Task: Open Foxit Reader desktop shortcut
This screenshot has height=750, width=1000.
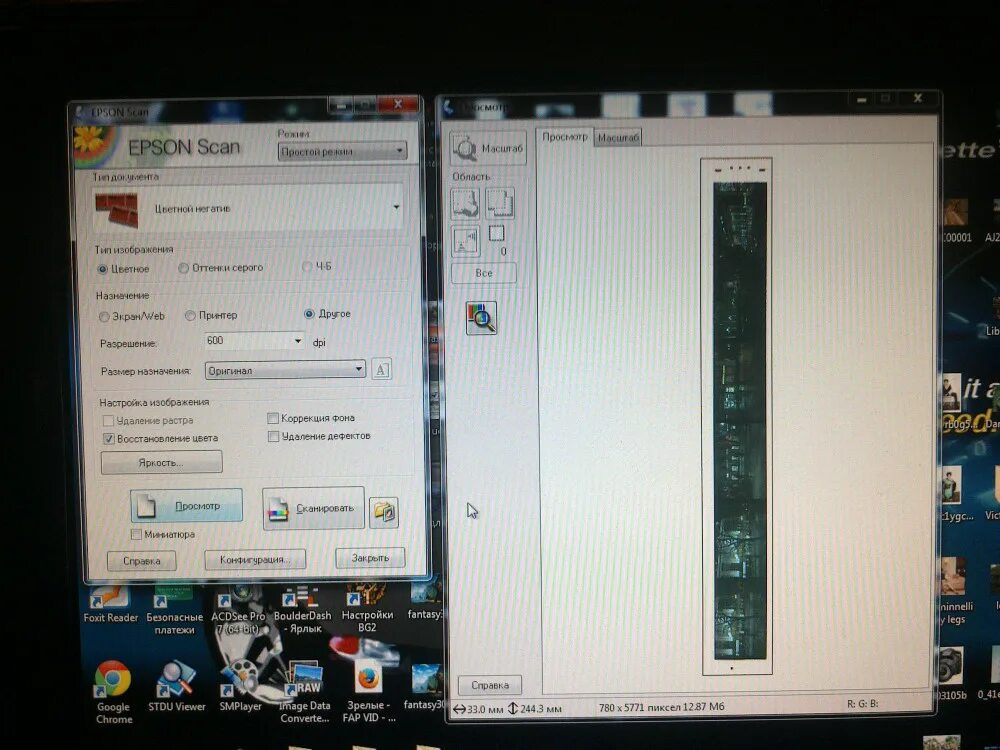Action: pos(110,604)
